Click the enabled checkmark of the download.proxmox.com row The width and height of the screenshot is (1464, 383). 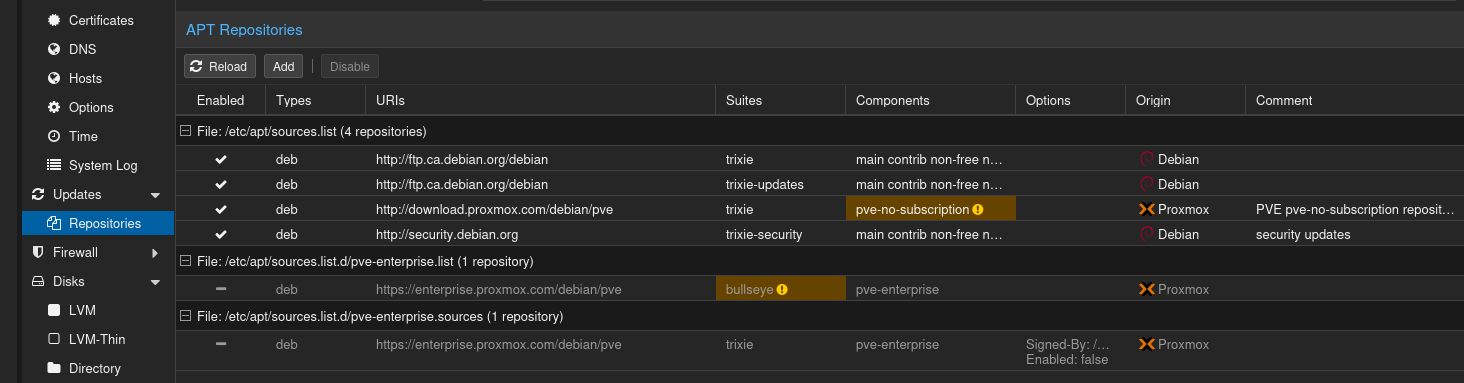[x=221, y=209]
